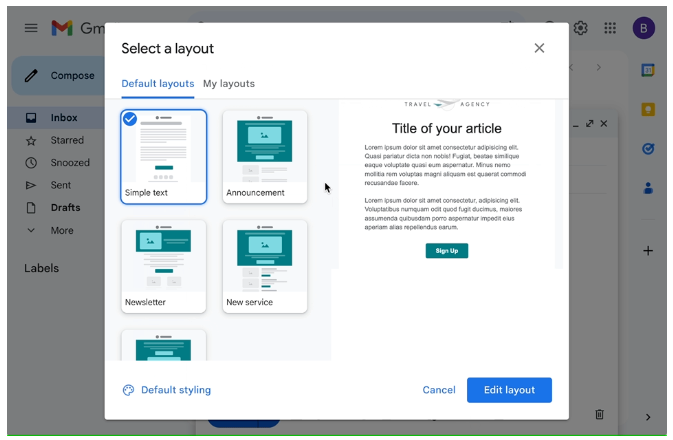Switch to the My layouts tab
Viewport: 673px width, 440px height.
click(228, 83)
